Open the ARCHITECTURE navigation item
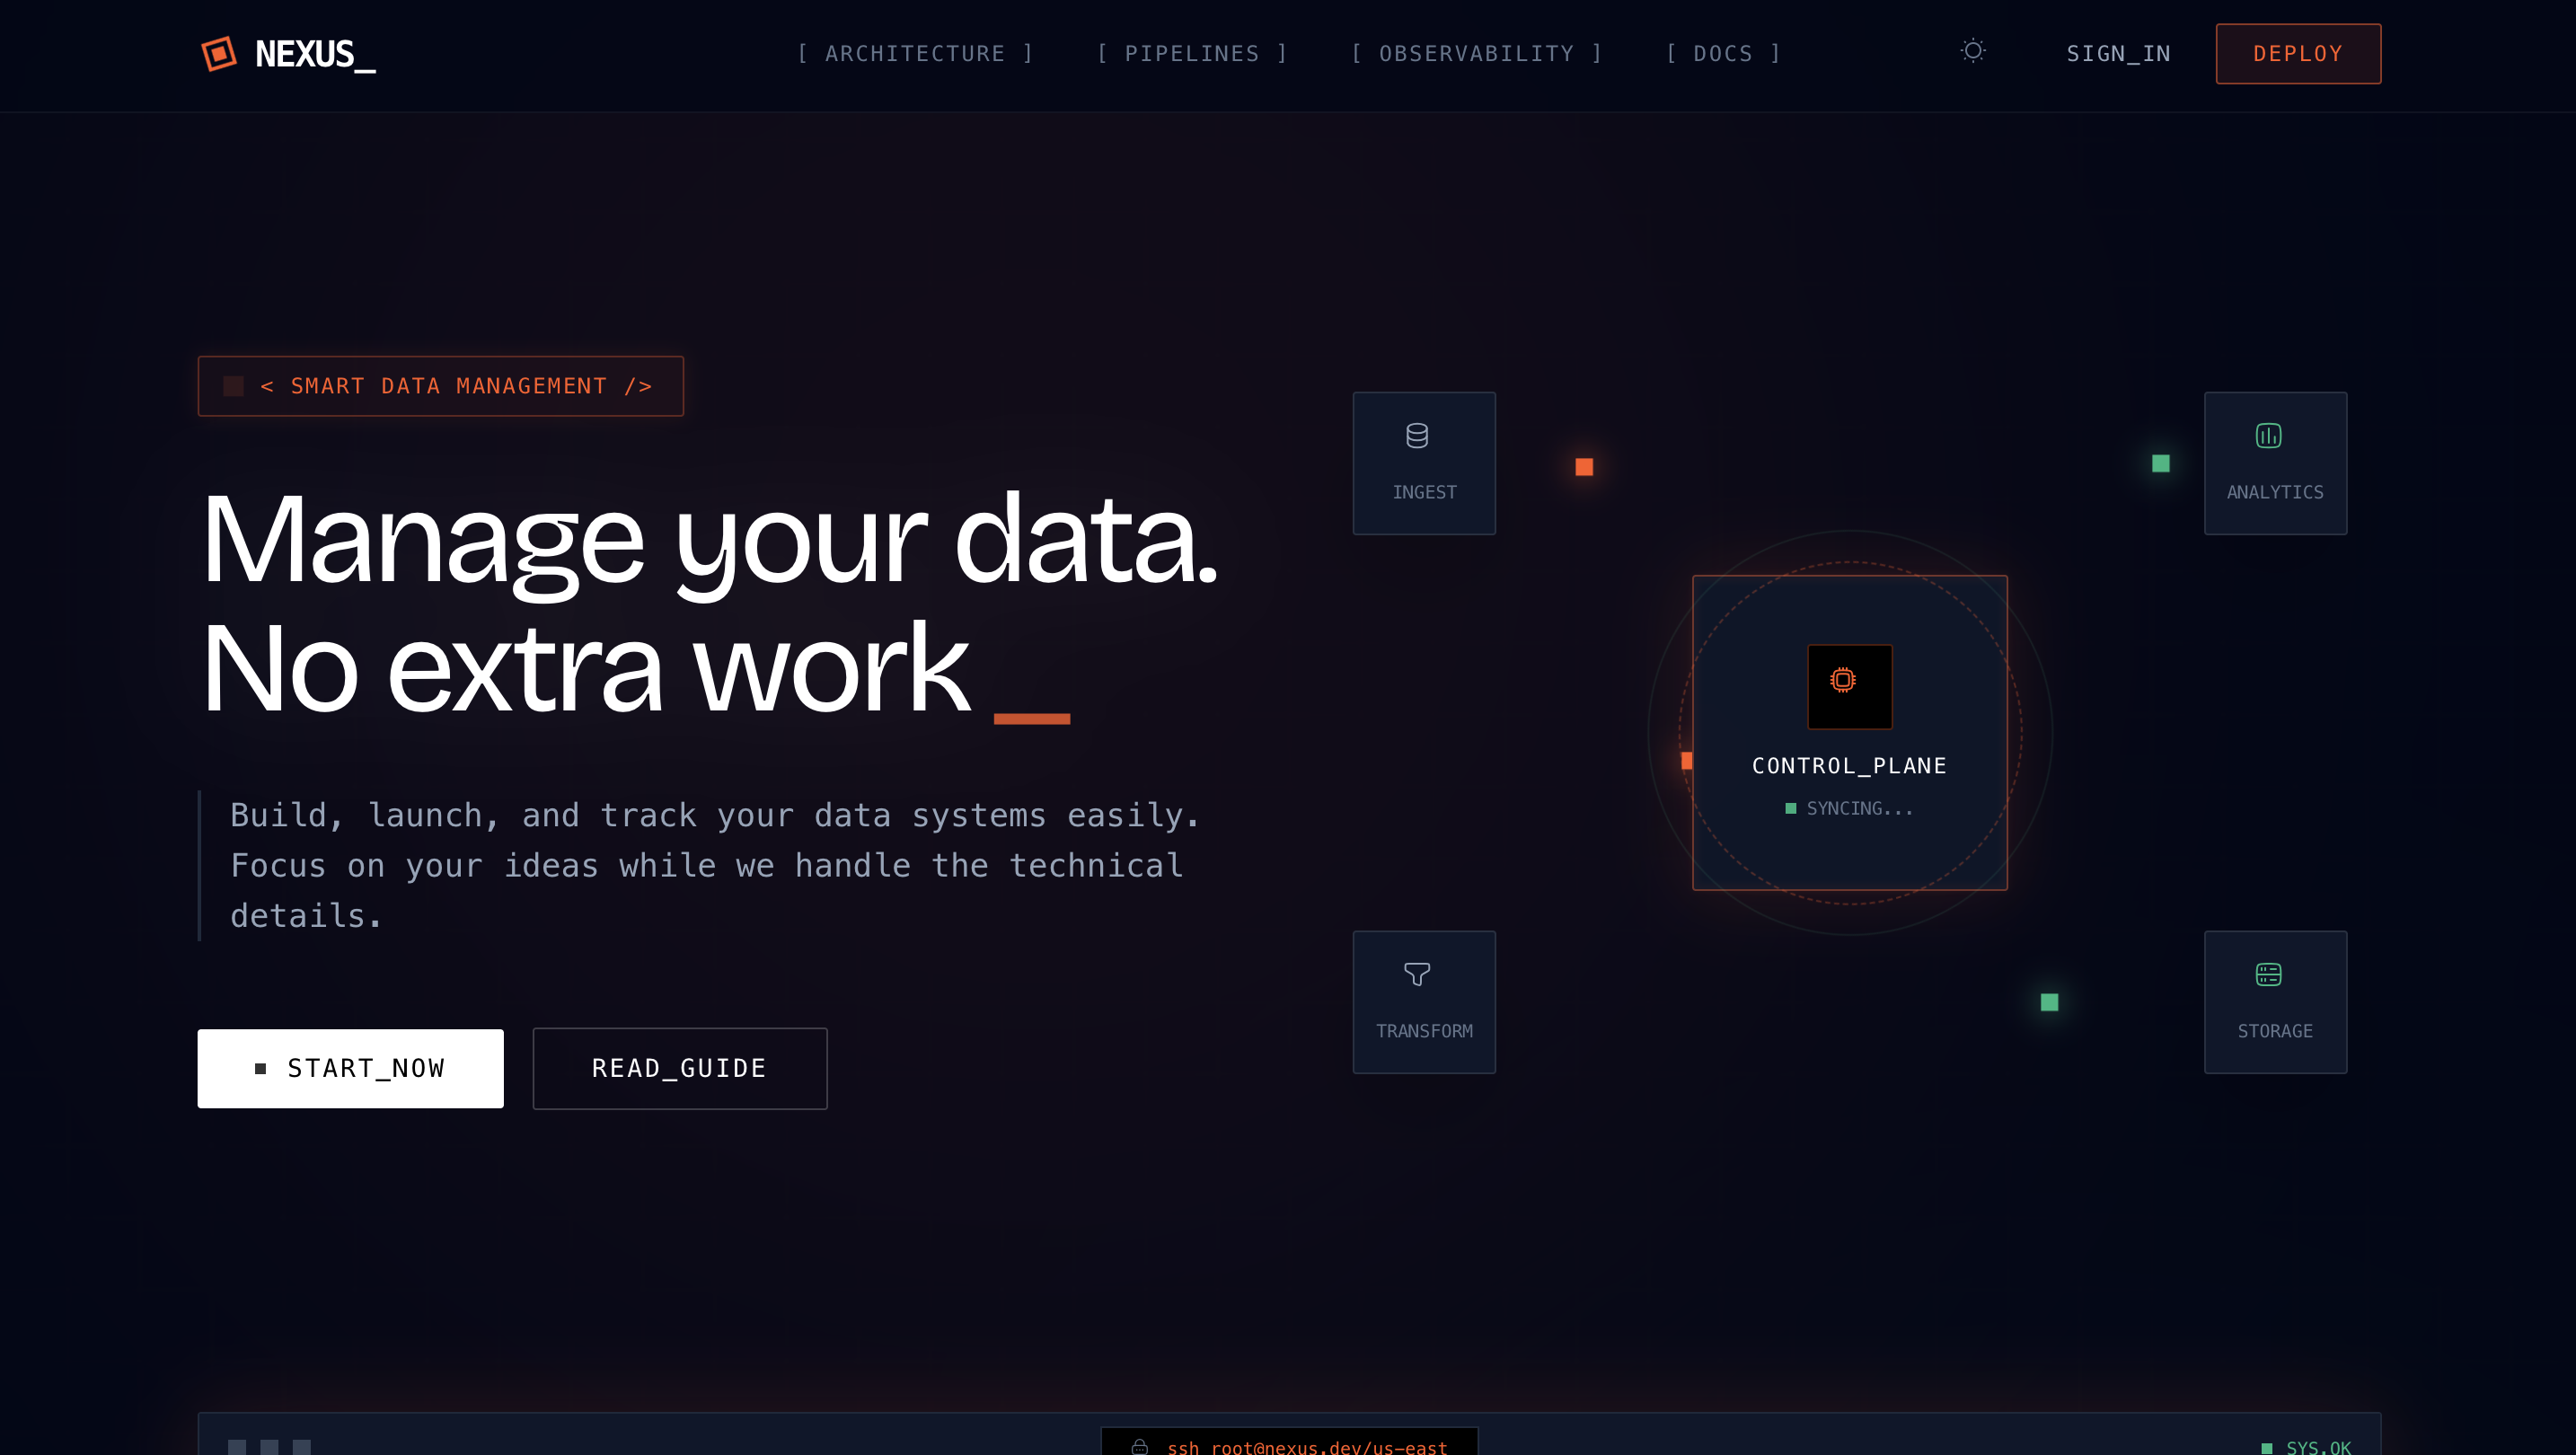The width and height of the screenshot is (2576, 1455). 915,53
